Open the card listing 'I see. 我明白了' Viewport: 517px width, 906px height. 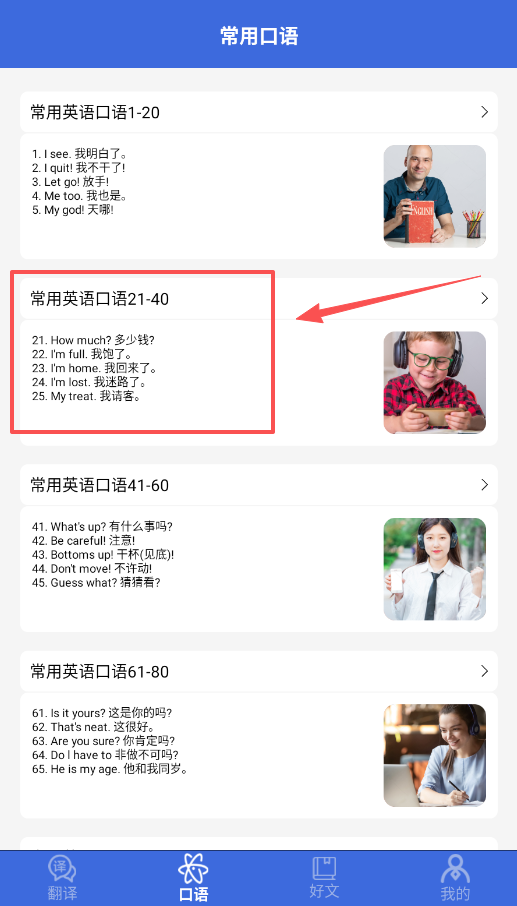[259, 196]
